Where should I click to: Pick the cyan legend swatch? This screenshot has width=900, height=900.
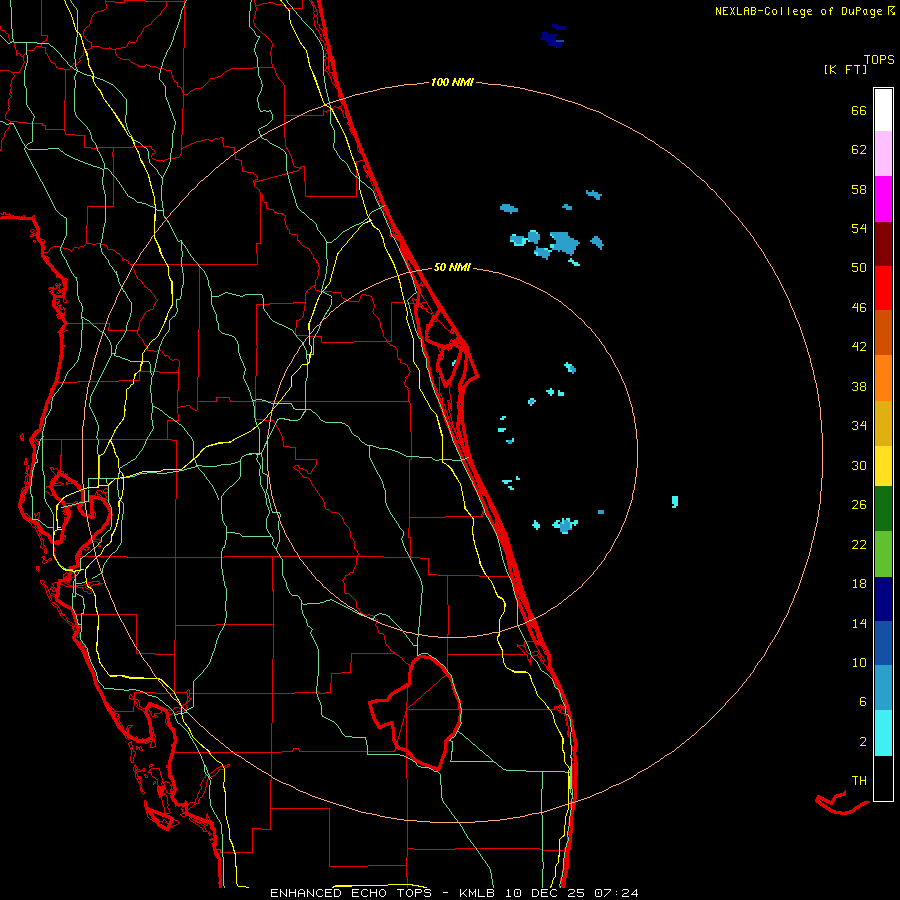(883, 733)
